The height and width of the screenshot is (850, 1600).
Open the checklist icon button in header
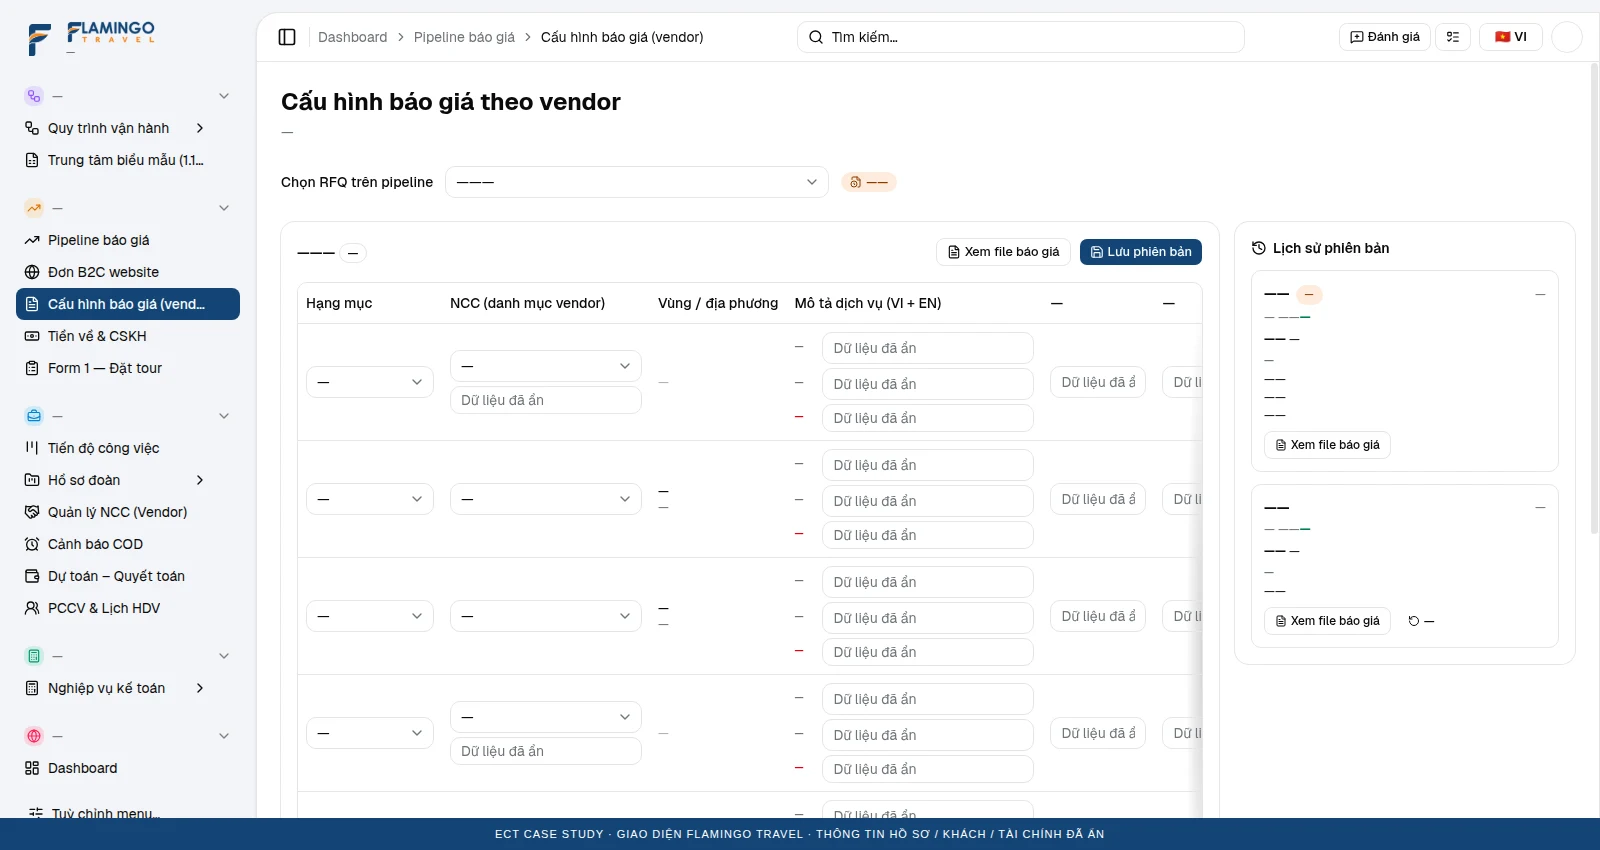(1453, 37)
